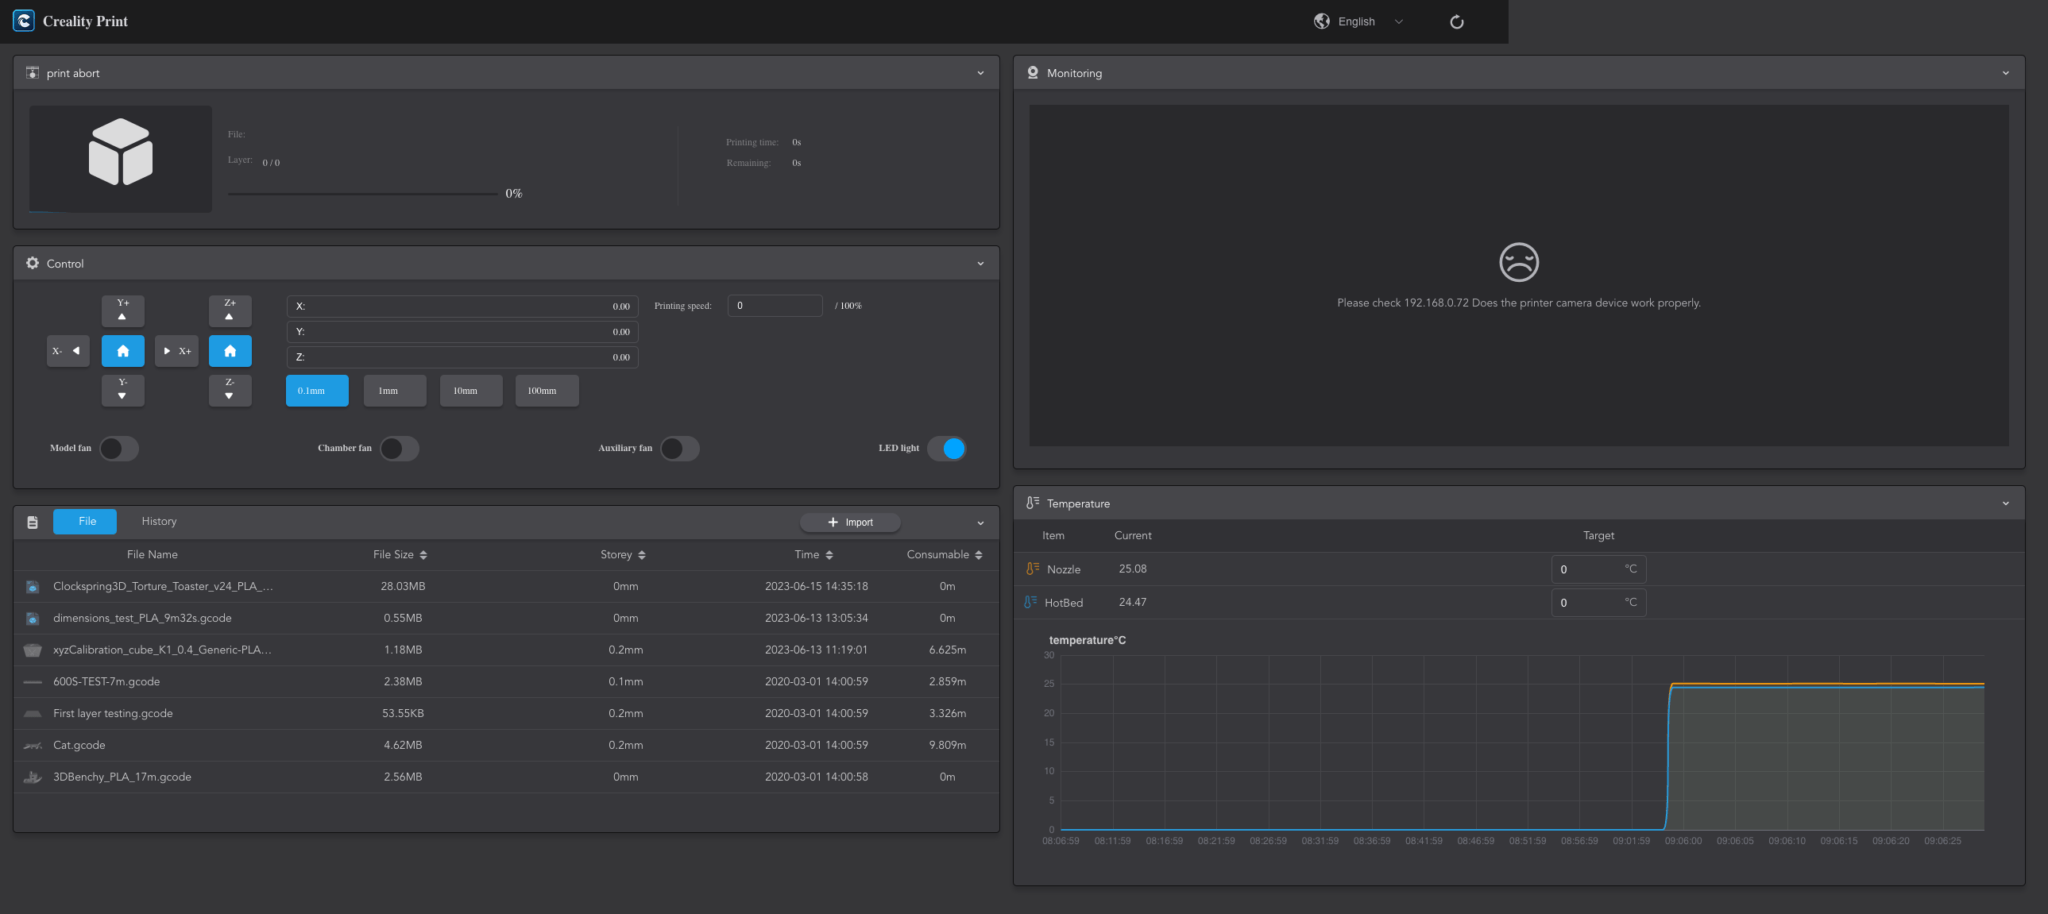Enable the Model fan switch

point(118,449)
